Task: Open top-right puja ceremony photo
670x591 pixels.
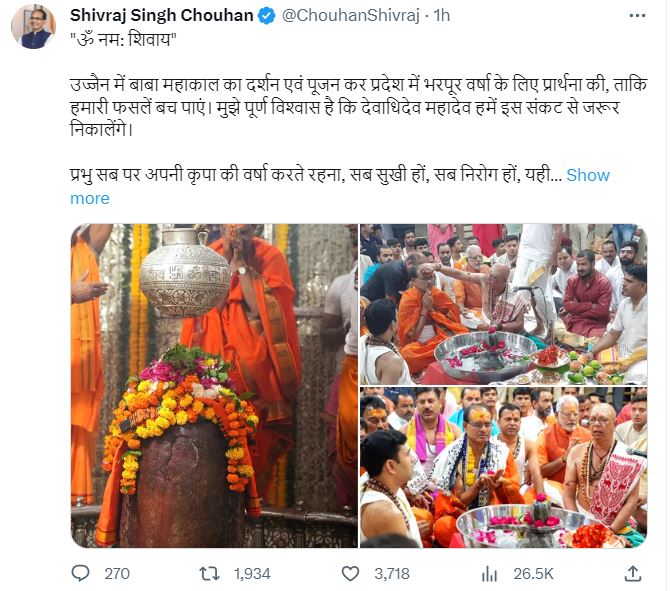Action: coord(503,304)
